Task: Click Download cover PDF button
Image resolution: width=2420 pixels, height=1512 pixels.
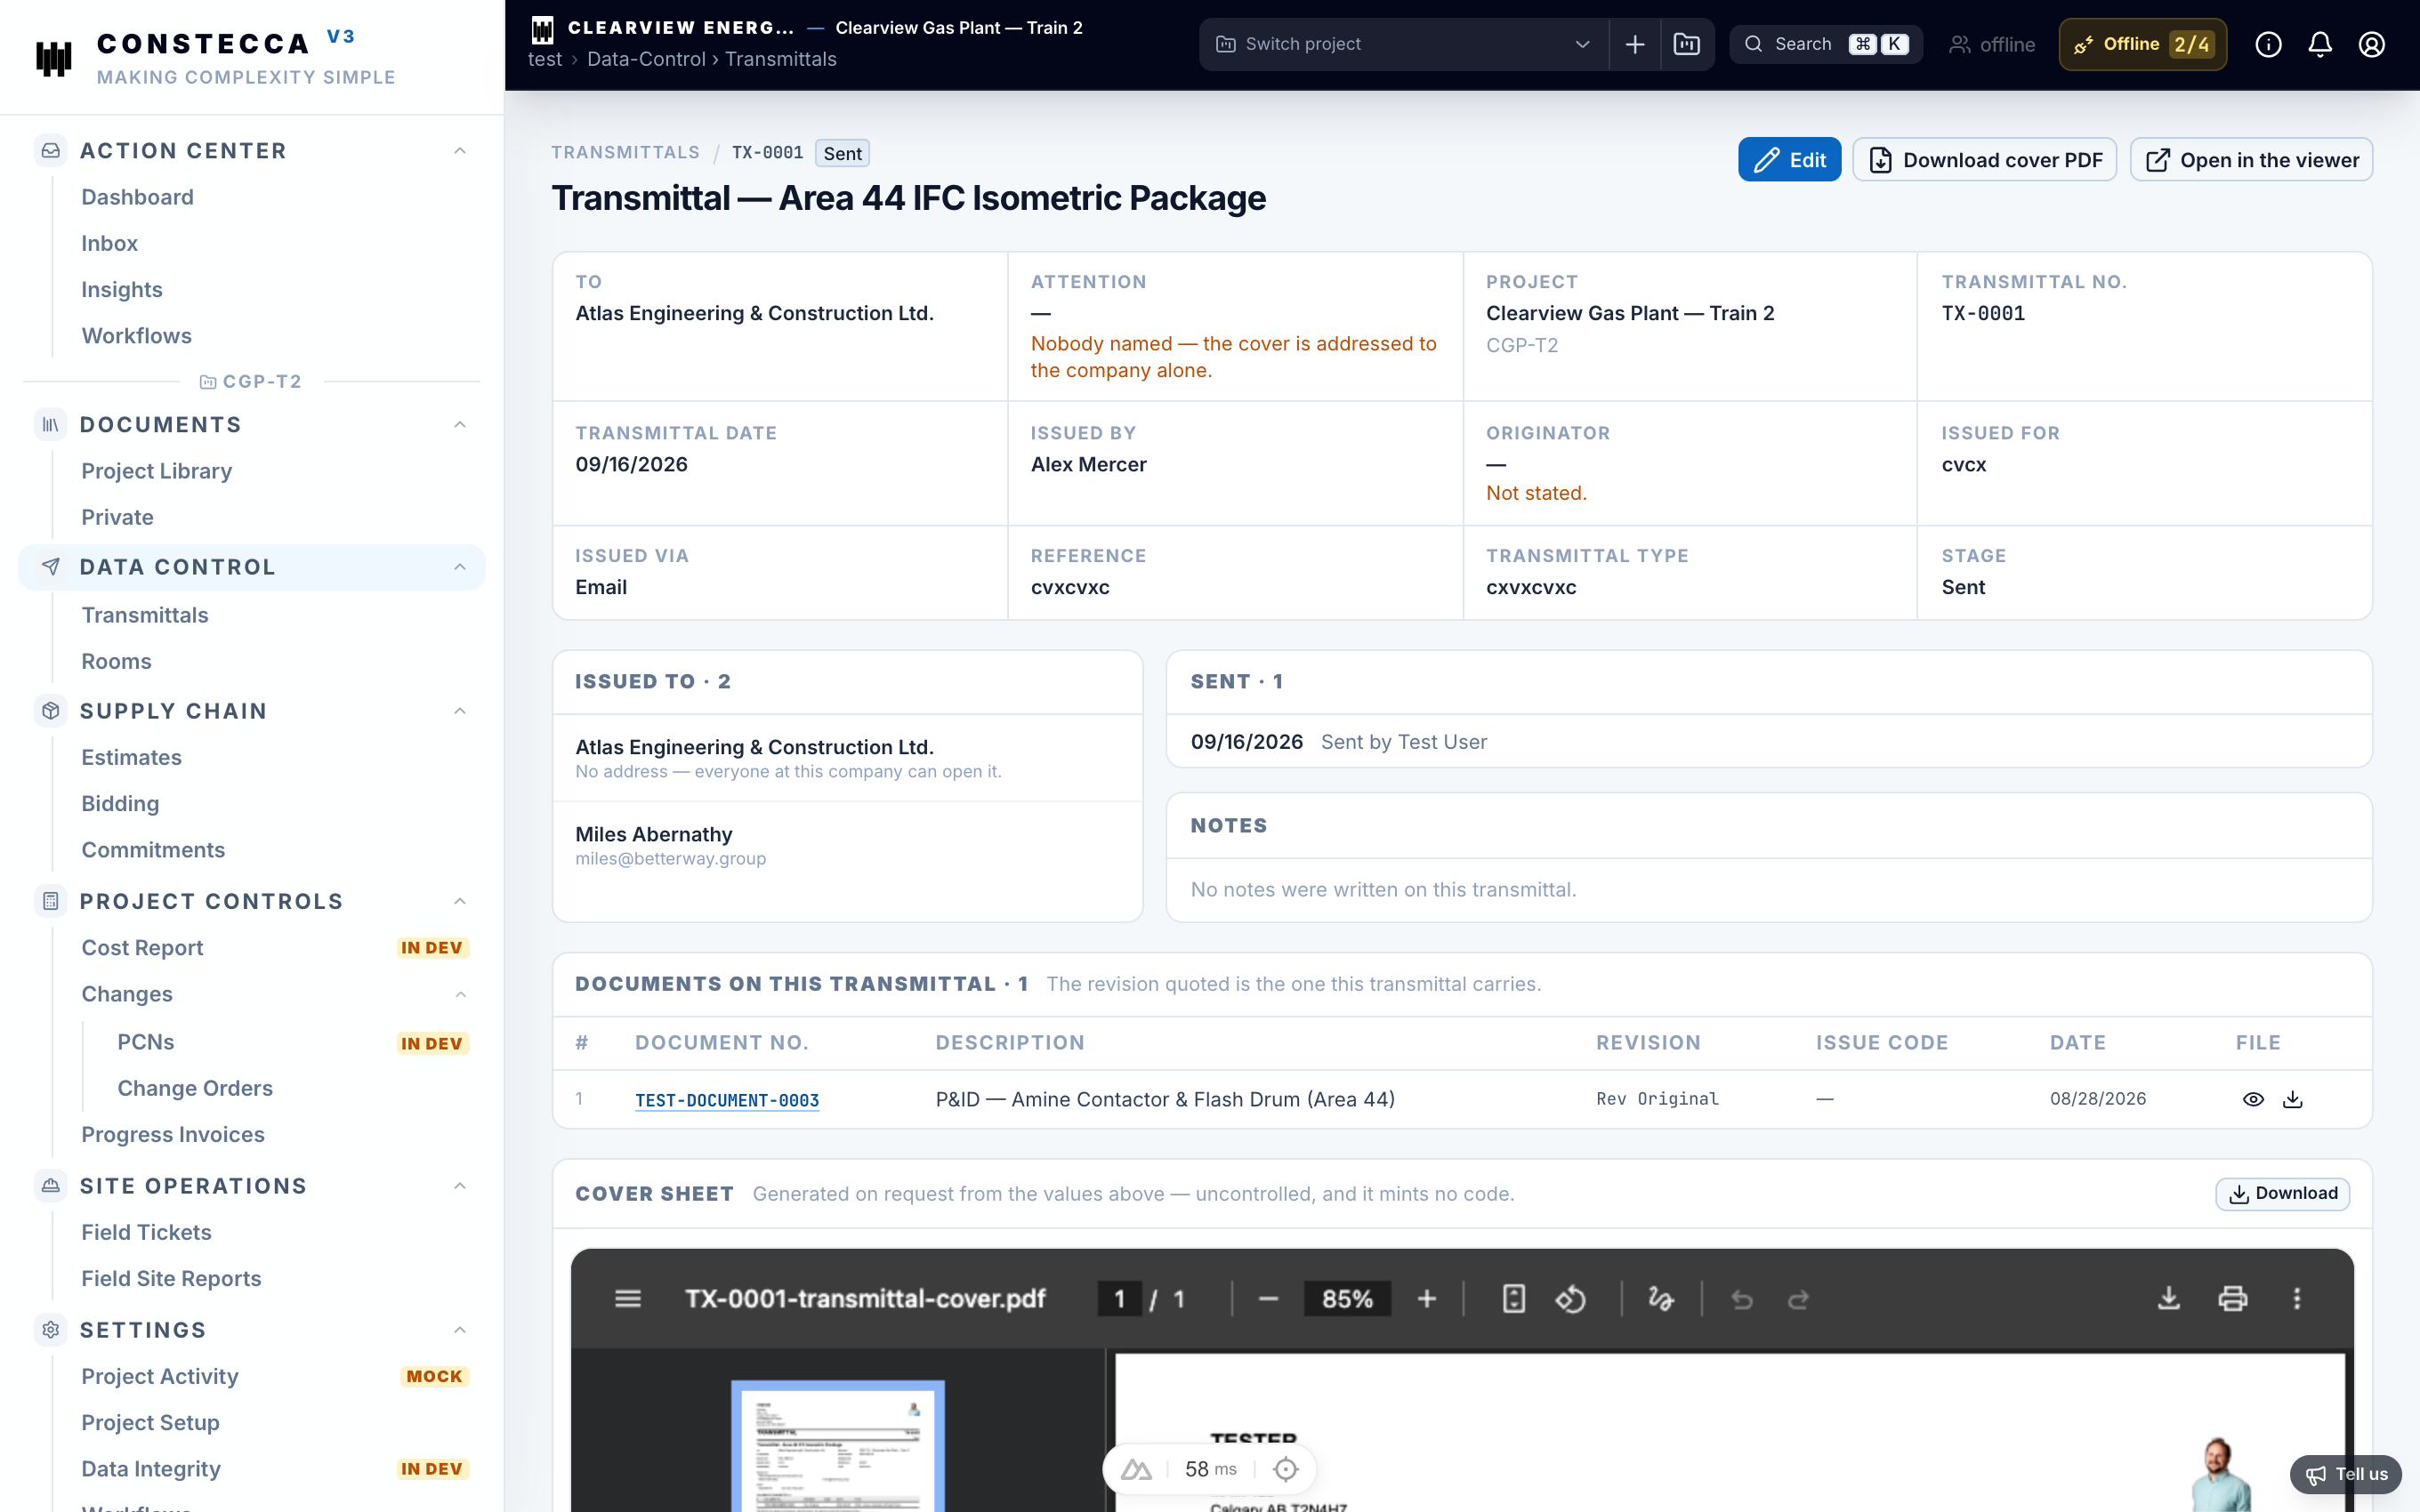Action: click(x=1984, y=160)
